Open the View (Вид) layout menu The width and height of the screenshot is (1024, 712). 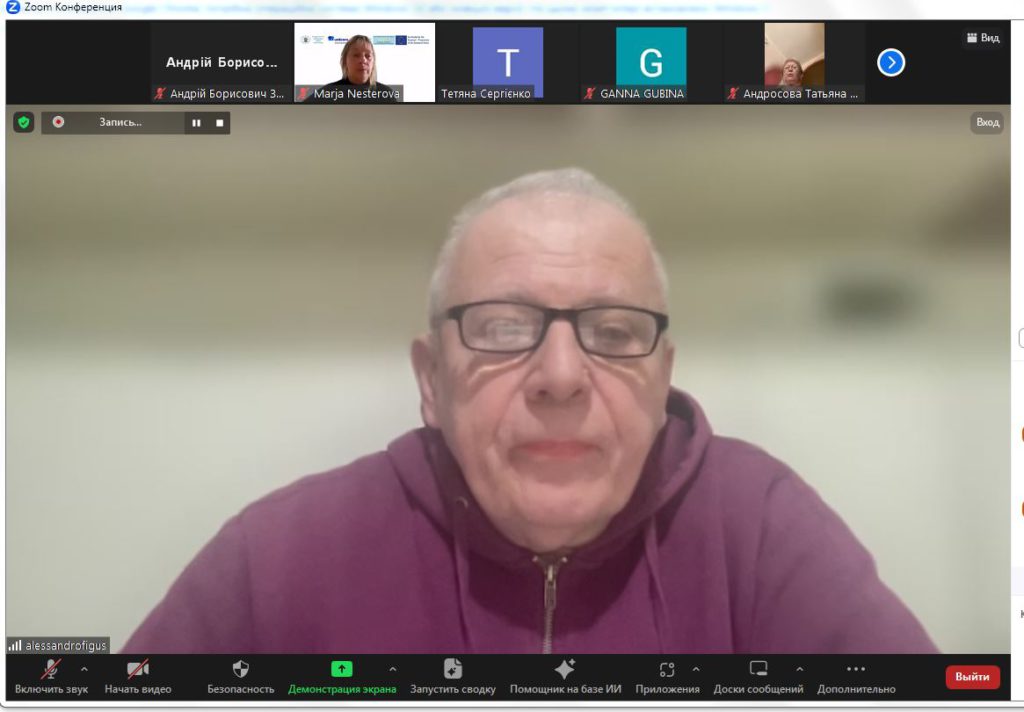click(983, 38)
